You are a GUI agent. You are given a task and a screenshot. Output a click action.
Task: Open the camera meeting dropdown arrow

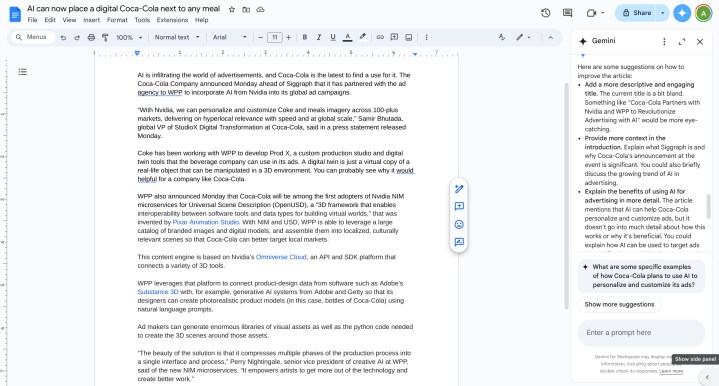pos(603,13)
